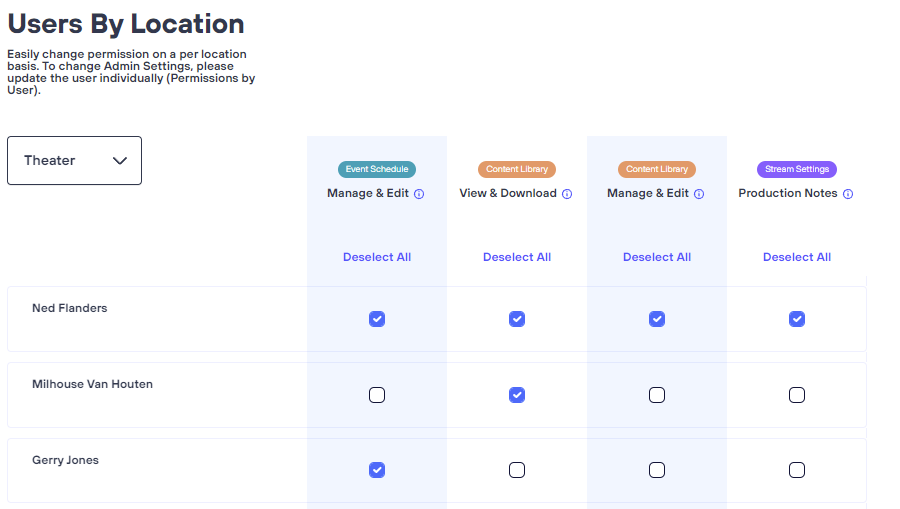Click info icon beside Content Library Manage & Edit
This screenshot has width=900, height=509.
pyautogui.click(x=699, y=194)
